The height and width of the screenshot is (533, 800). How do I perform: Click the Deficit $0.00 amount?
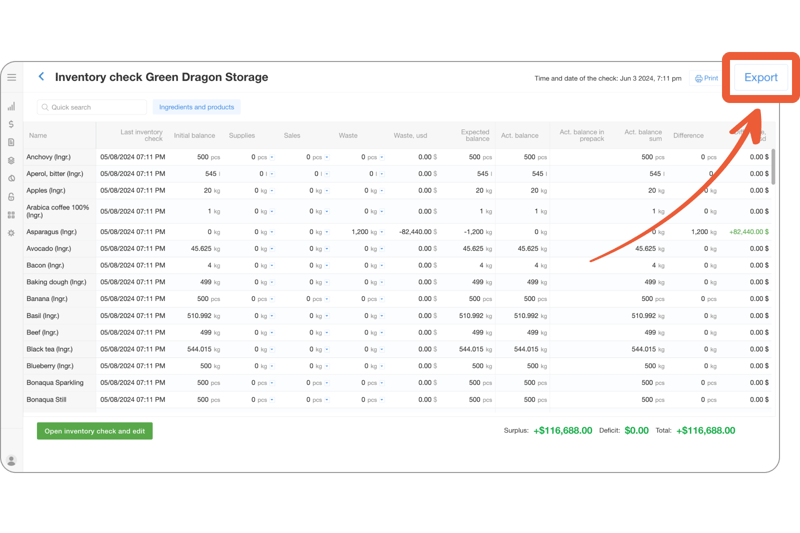[x=636, y=430]
